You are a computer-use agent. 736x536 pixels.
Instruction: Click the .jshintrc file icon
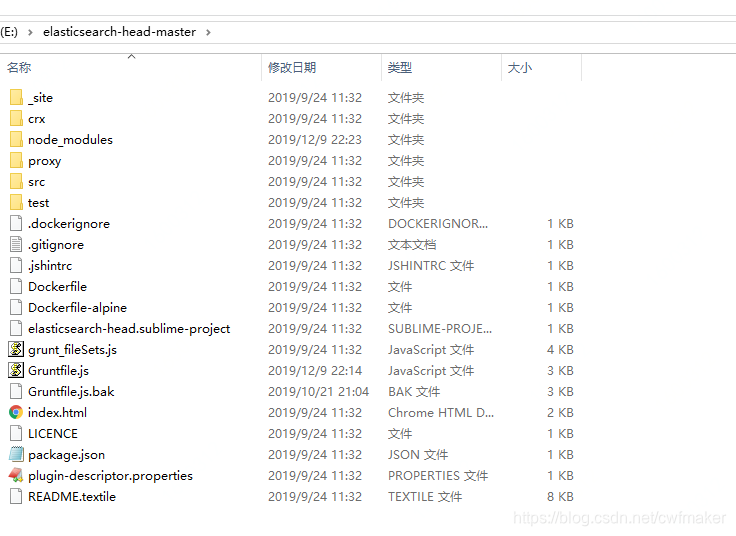tap(16, 266)
